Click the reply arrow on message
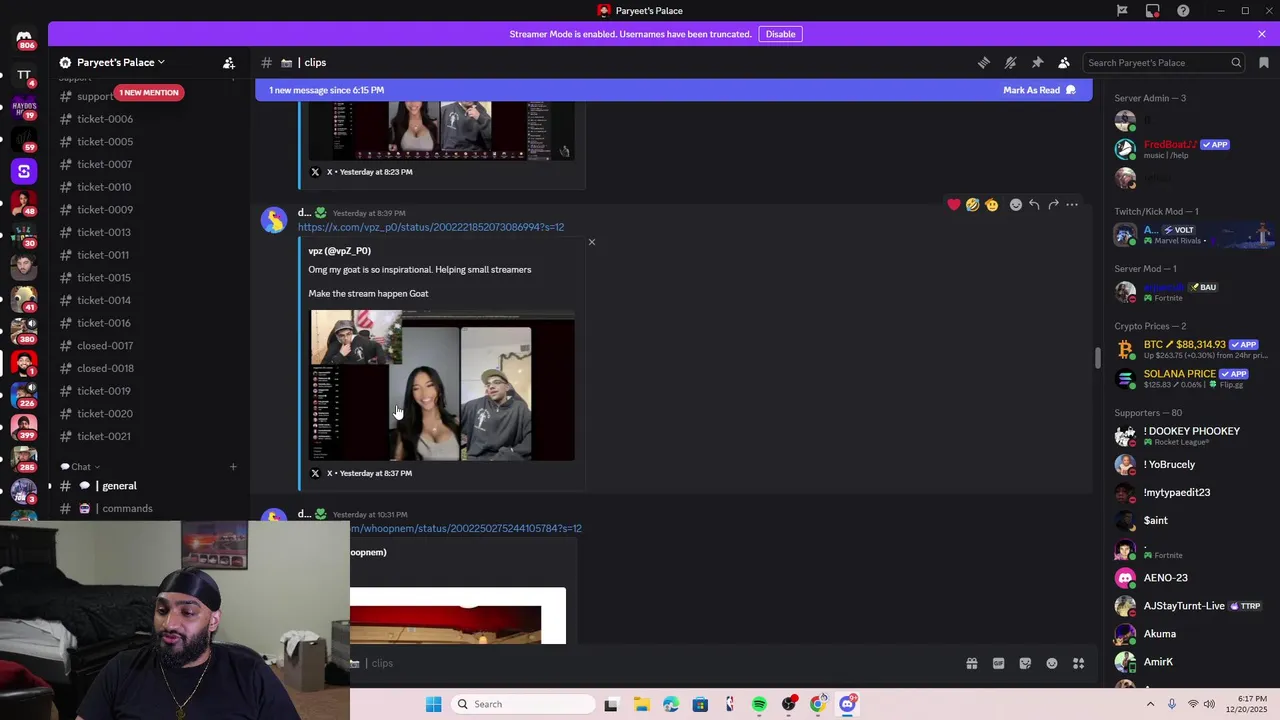This screenshot has height=720, width=1280. (x=1034, y=205)
